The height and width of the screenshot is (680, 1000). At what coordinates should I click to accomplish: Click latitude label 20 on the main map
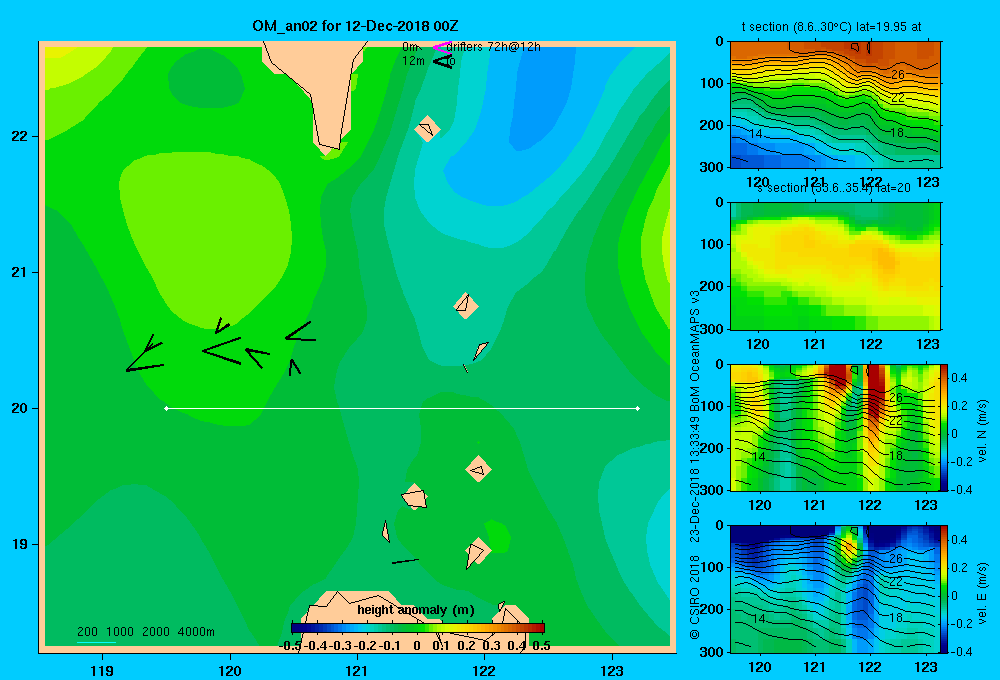(20, 408)
